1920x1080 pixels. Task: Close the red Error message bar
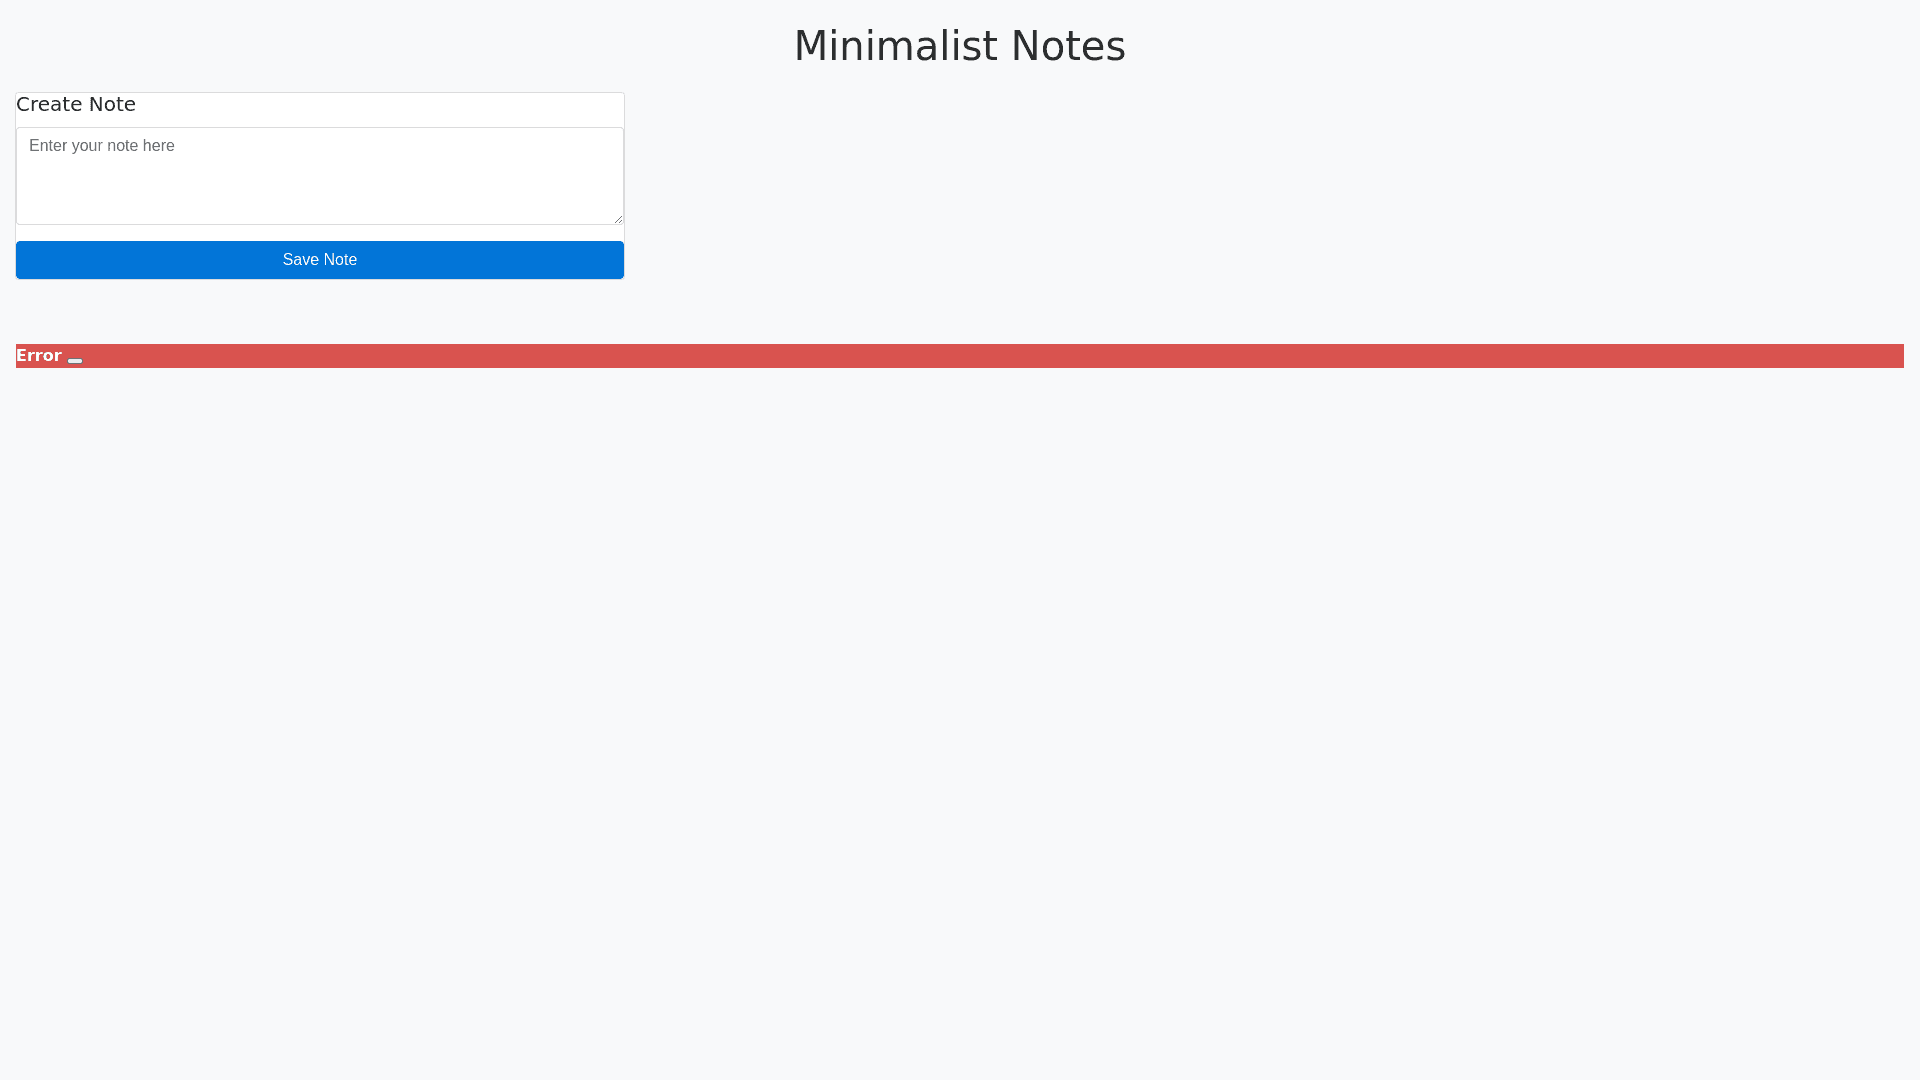[x=75, y=360]
